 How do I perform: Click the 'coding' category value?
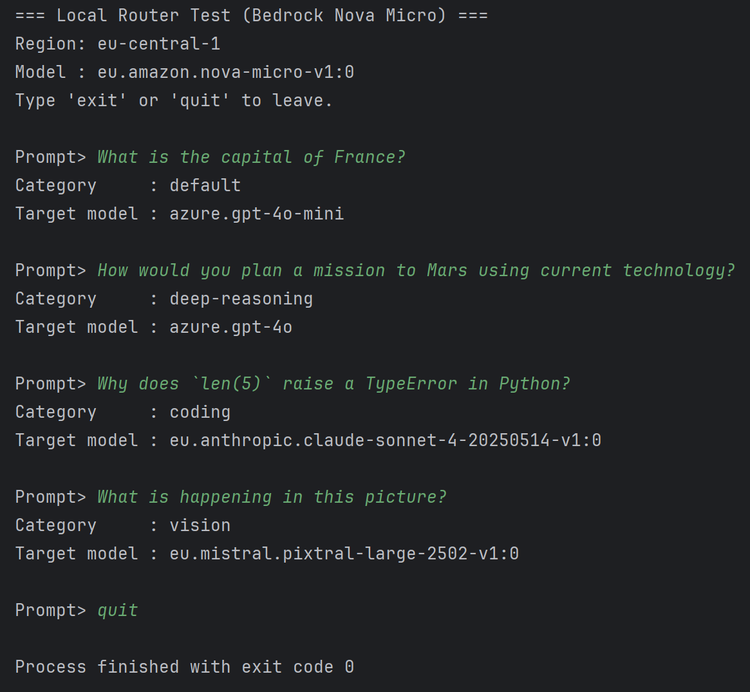point(200,412)
